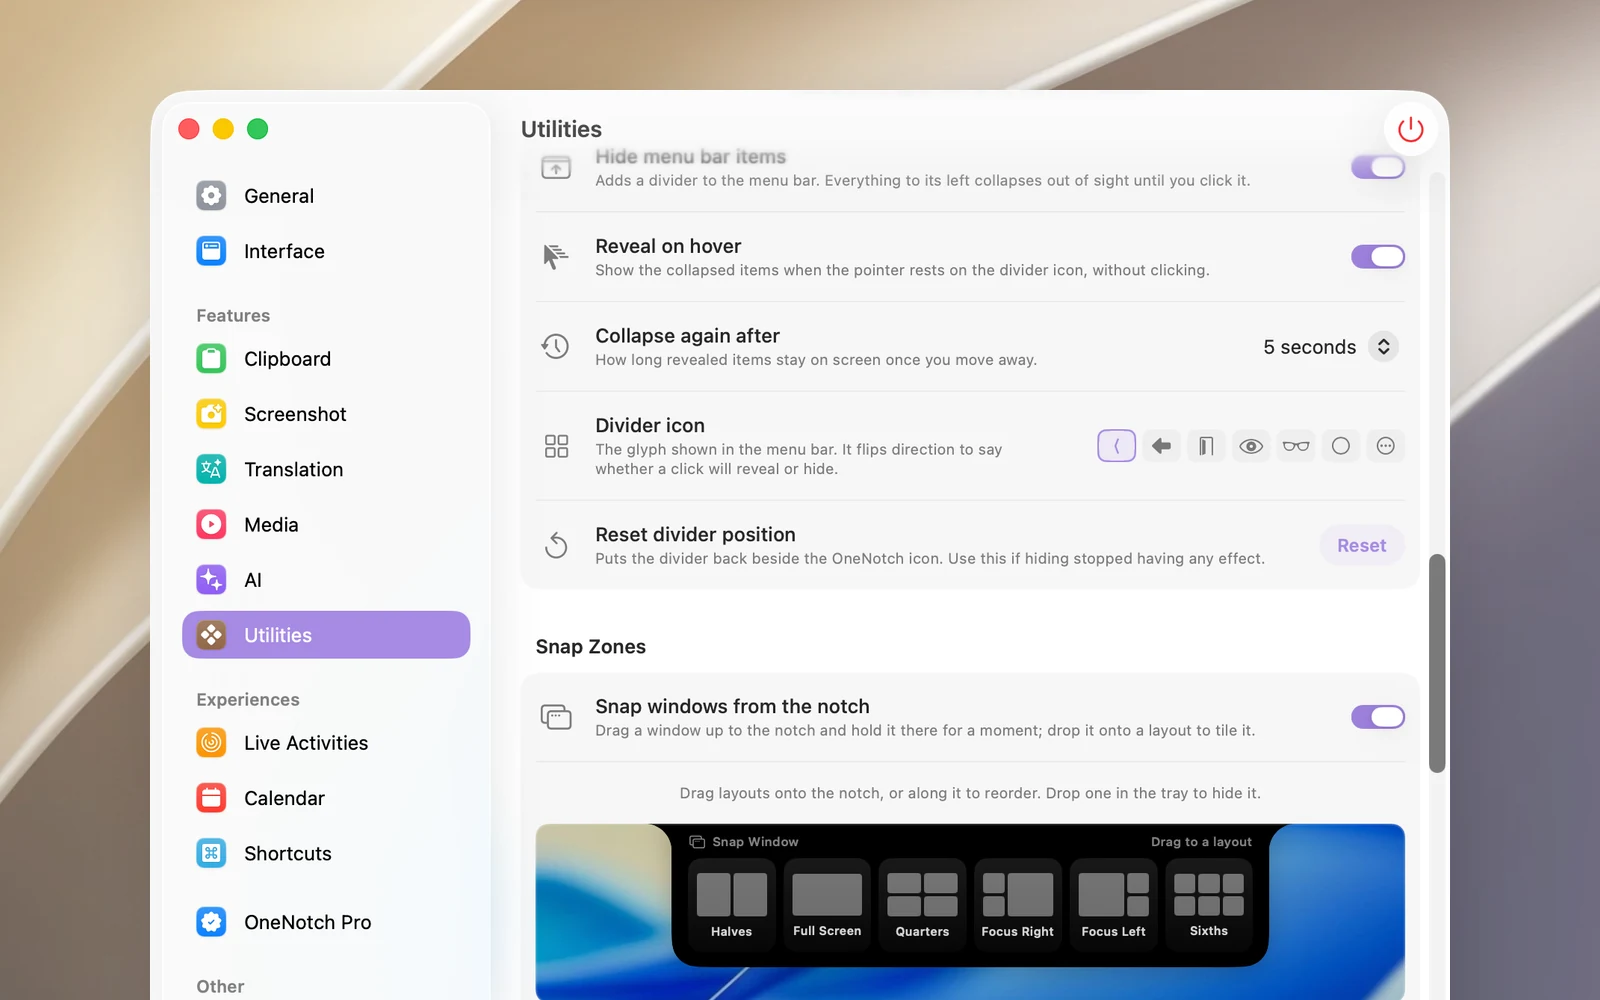Click the OneNotch Pro badge icon
This screenshot has width=1600, height=1000.
[211, 921]
